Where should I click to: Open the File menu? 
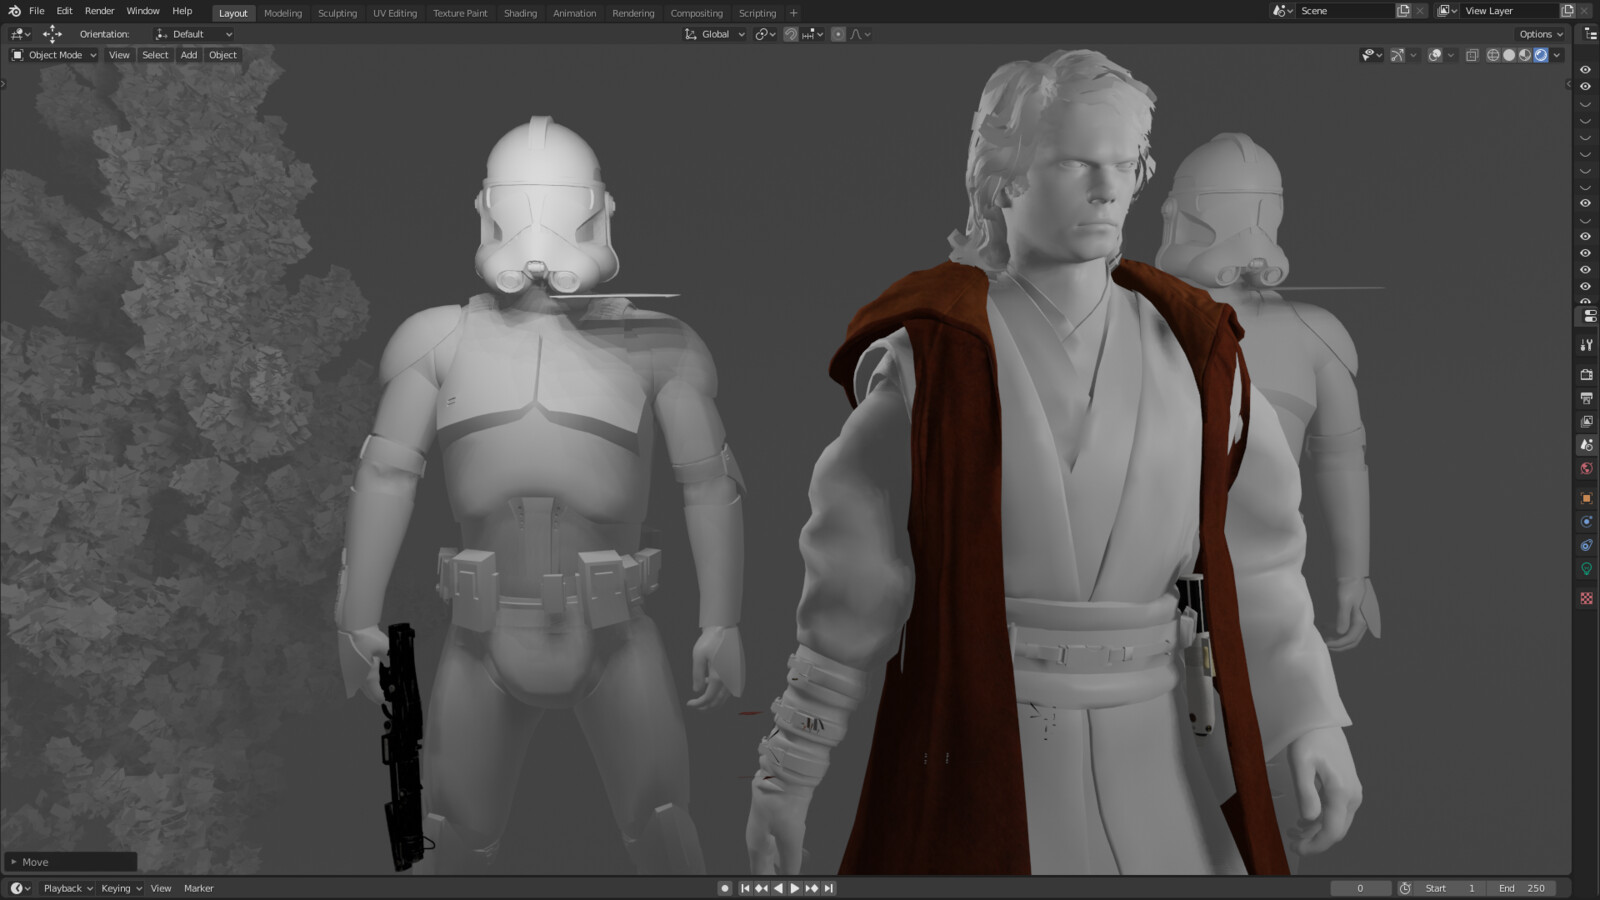[x=37, y=11]
